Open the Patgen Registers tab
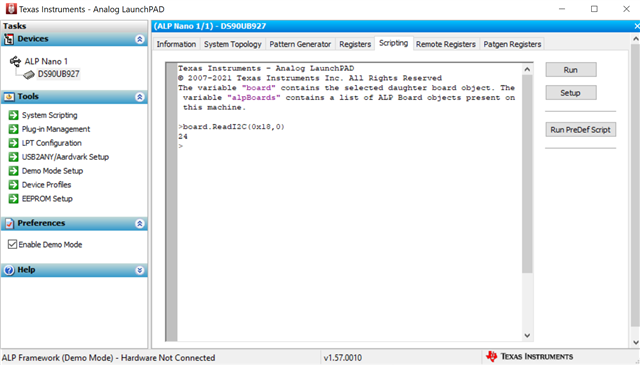Viewport: 640px width, 365px height. (x=512, y=44)
